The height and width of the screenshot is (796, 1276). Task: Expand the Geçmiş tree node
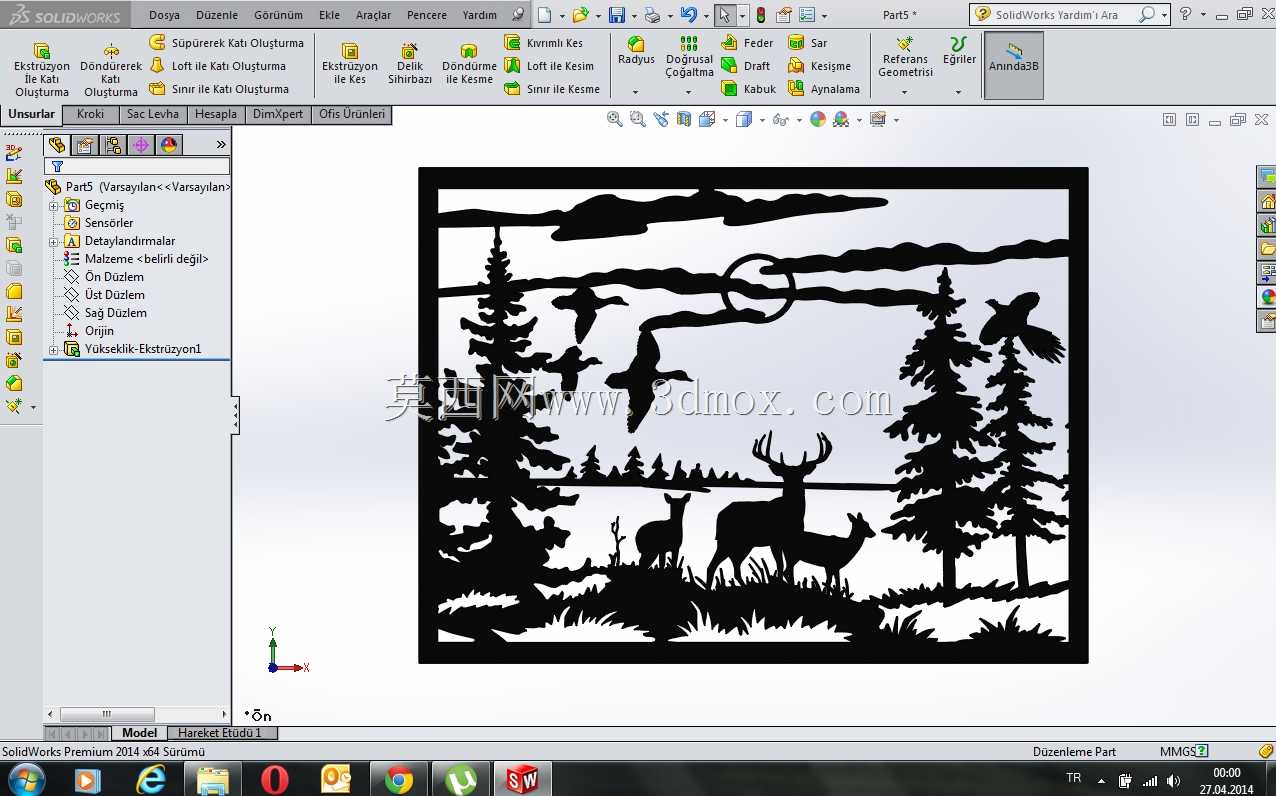[x=54, y=206]
